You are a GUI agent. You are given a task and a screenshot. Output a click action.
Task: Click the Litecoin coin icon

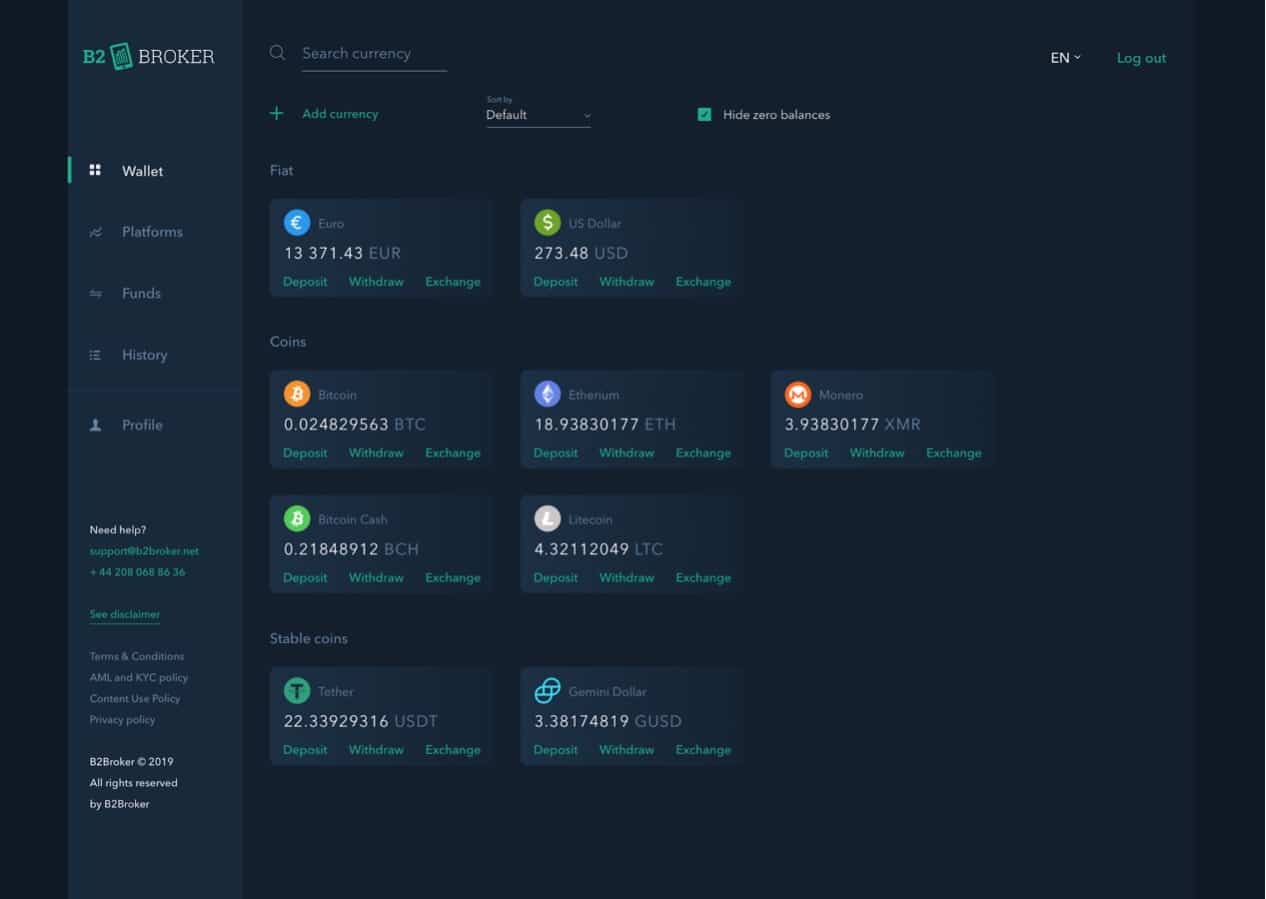(x=547, y=519)
